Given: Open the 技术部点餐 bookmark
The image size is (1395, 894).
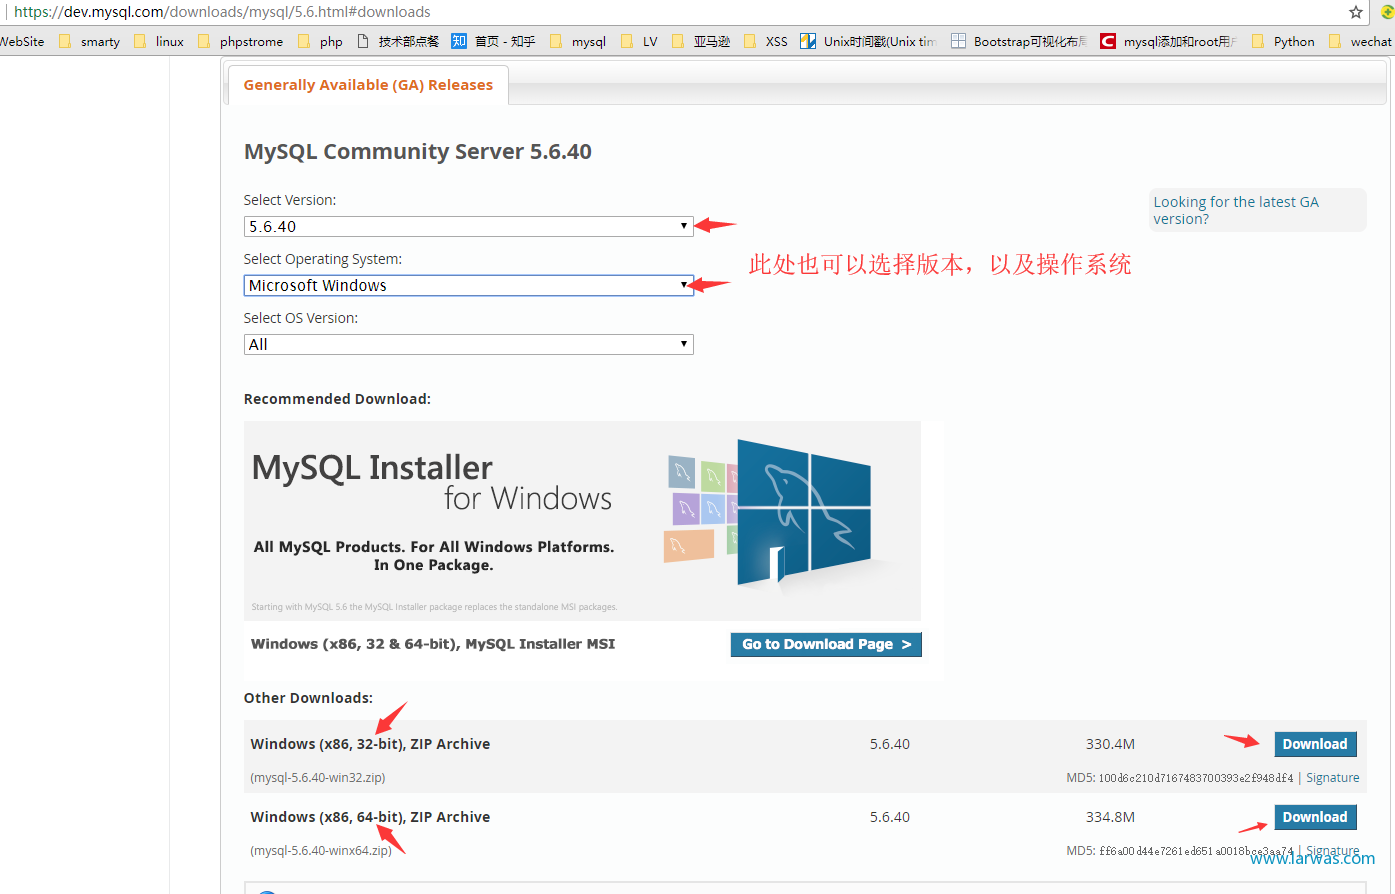Looking at the screenshot, I should point(398,41).
